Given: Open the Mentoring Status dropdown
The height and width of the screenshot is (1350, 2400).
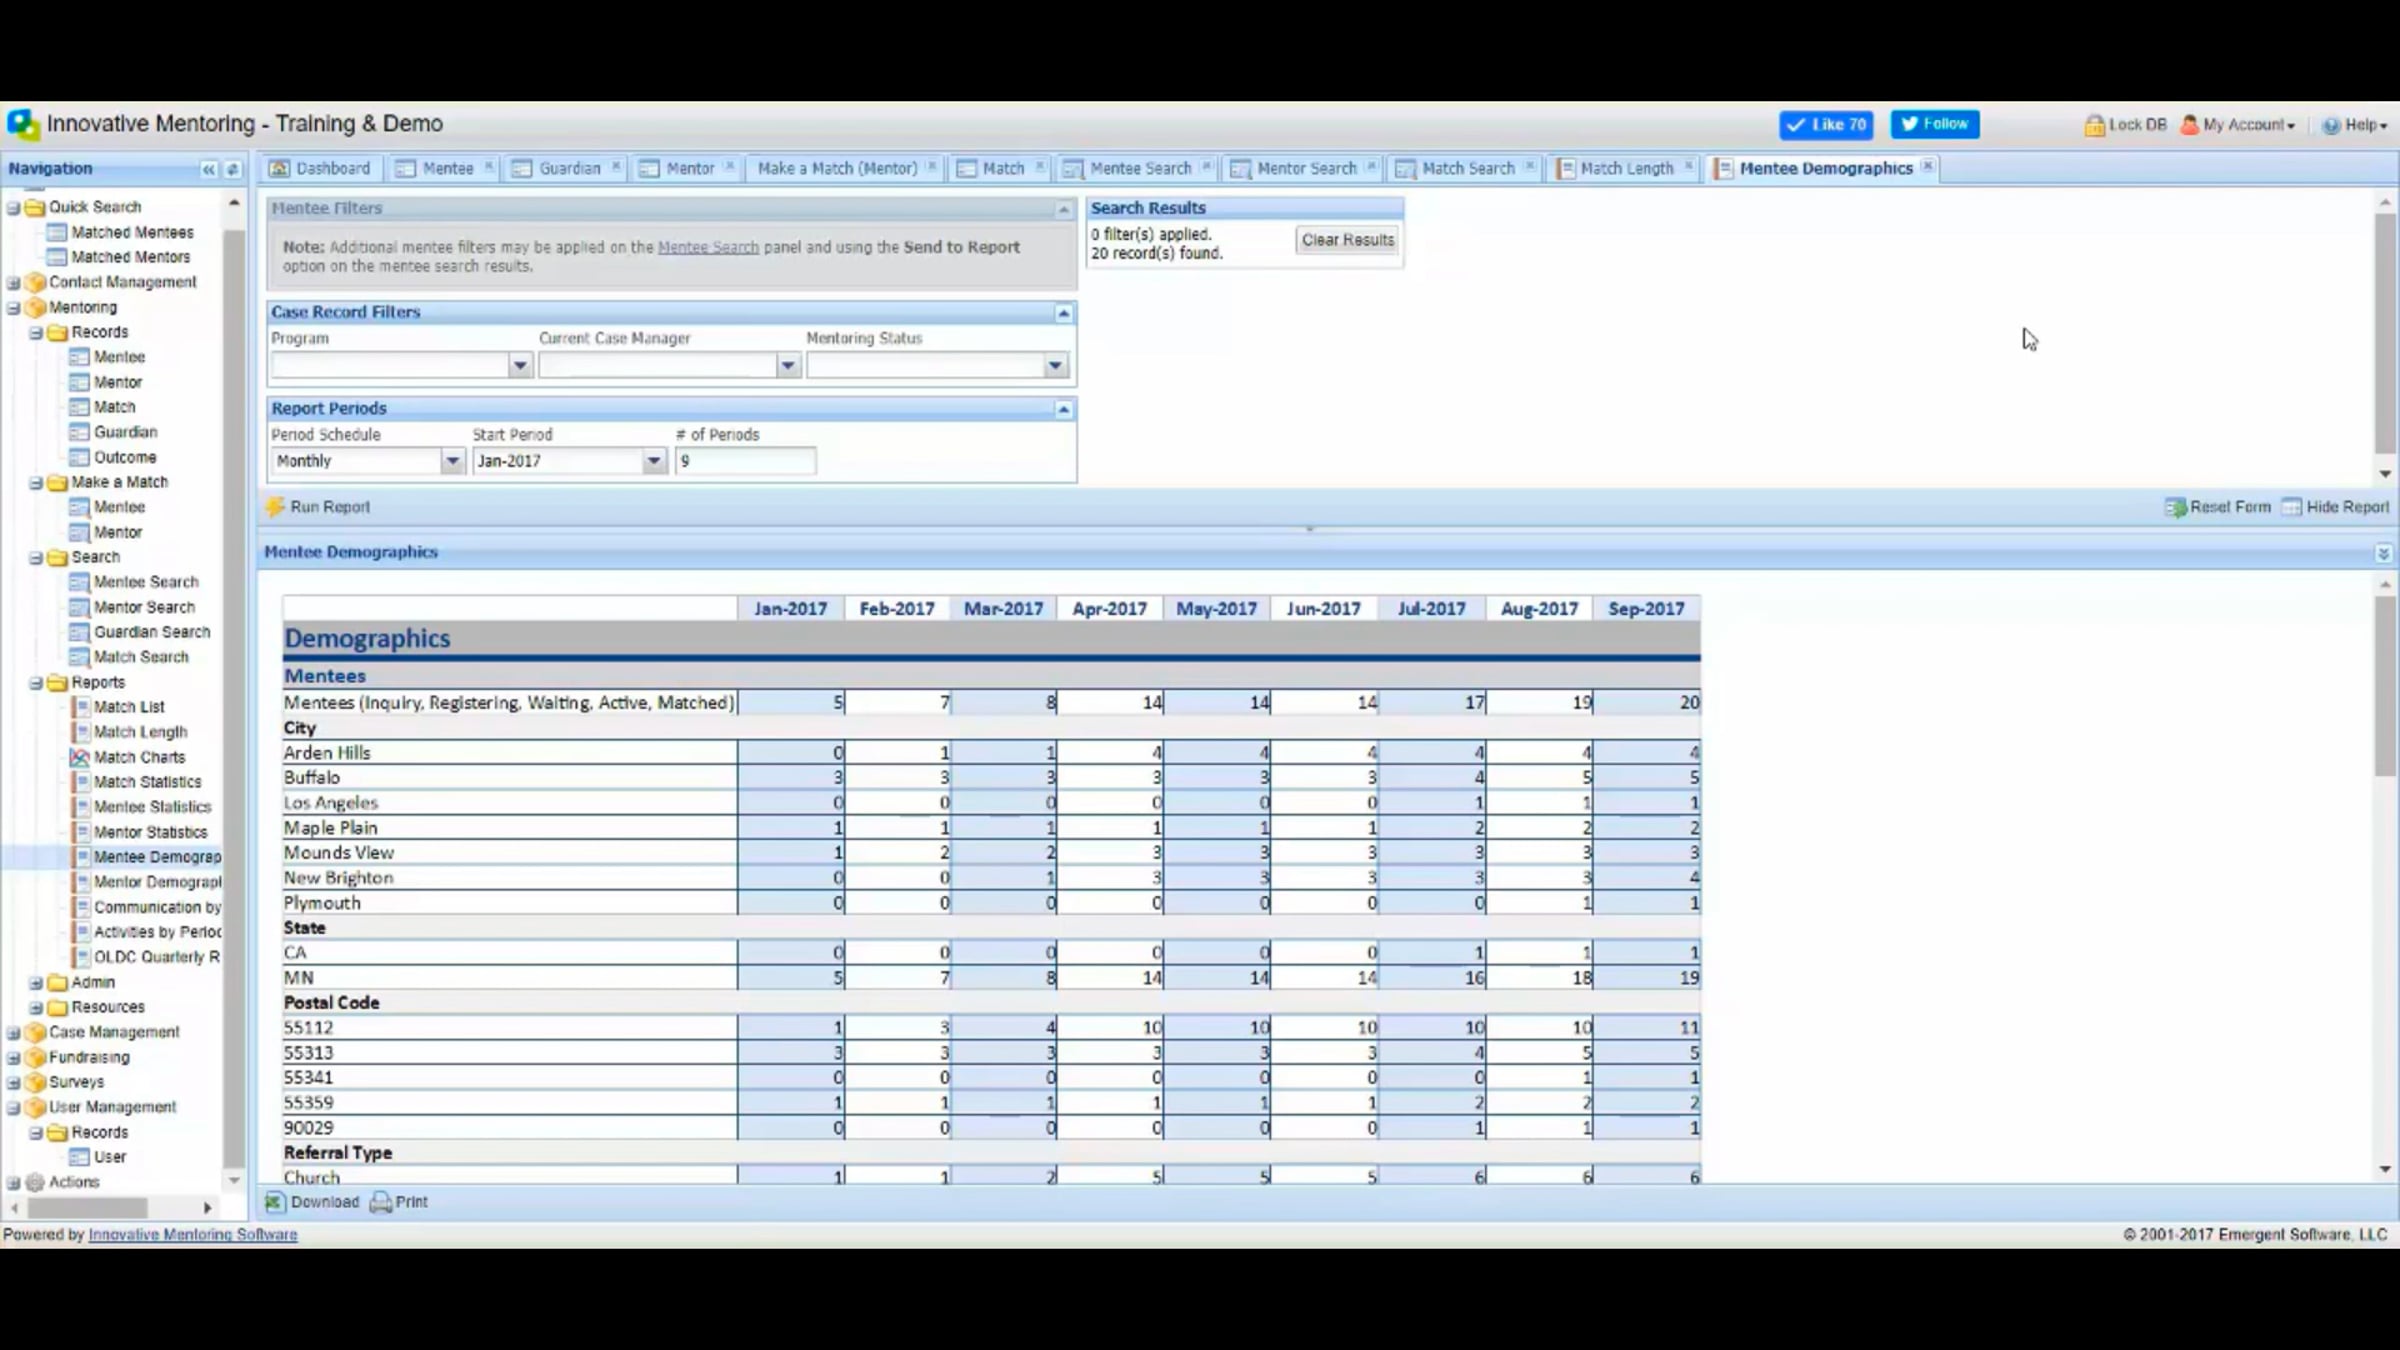Looking at the screenshot, I should [1055, 366].
